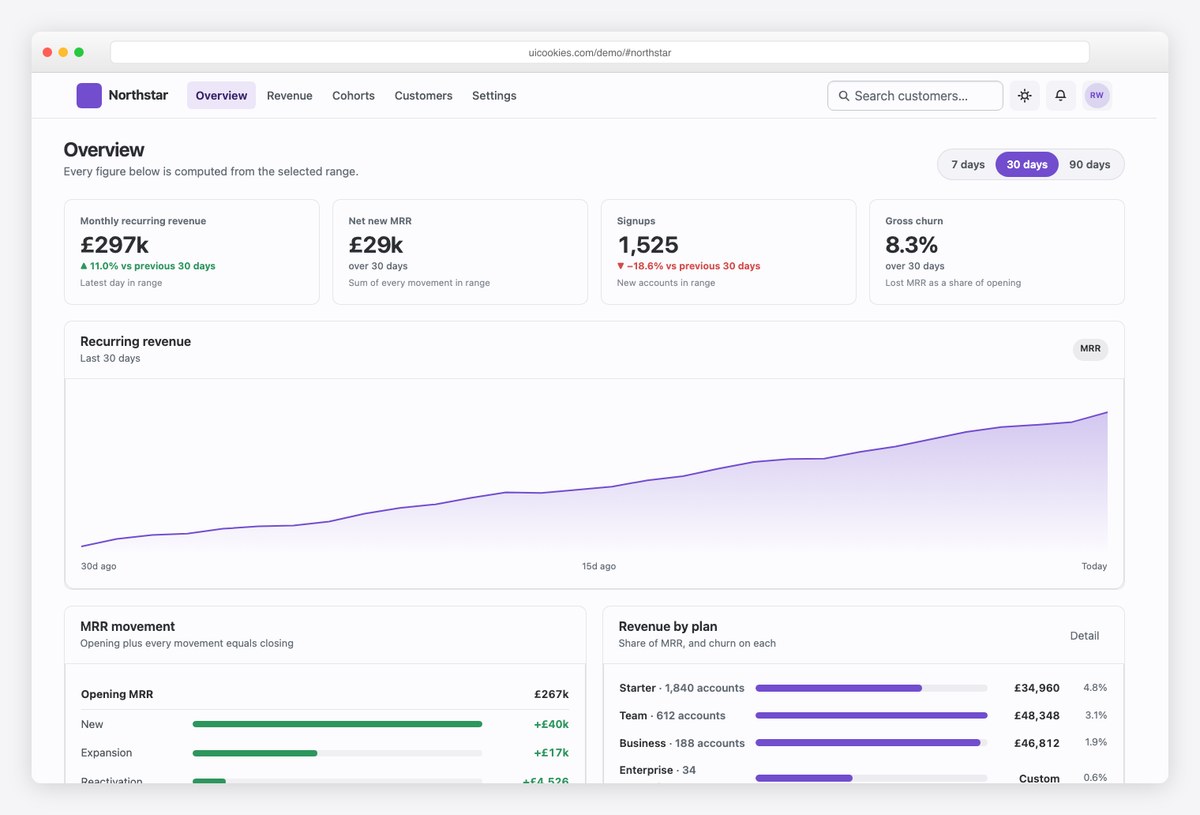The image size is (1200, 815).
Task: Click the £267k opening amount
Action: pyautogui.click(x=551, y=694)
